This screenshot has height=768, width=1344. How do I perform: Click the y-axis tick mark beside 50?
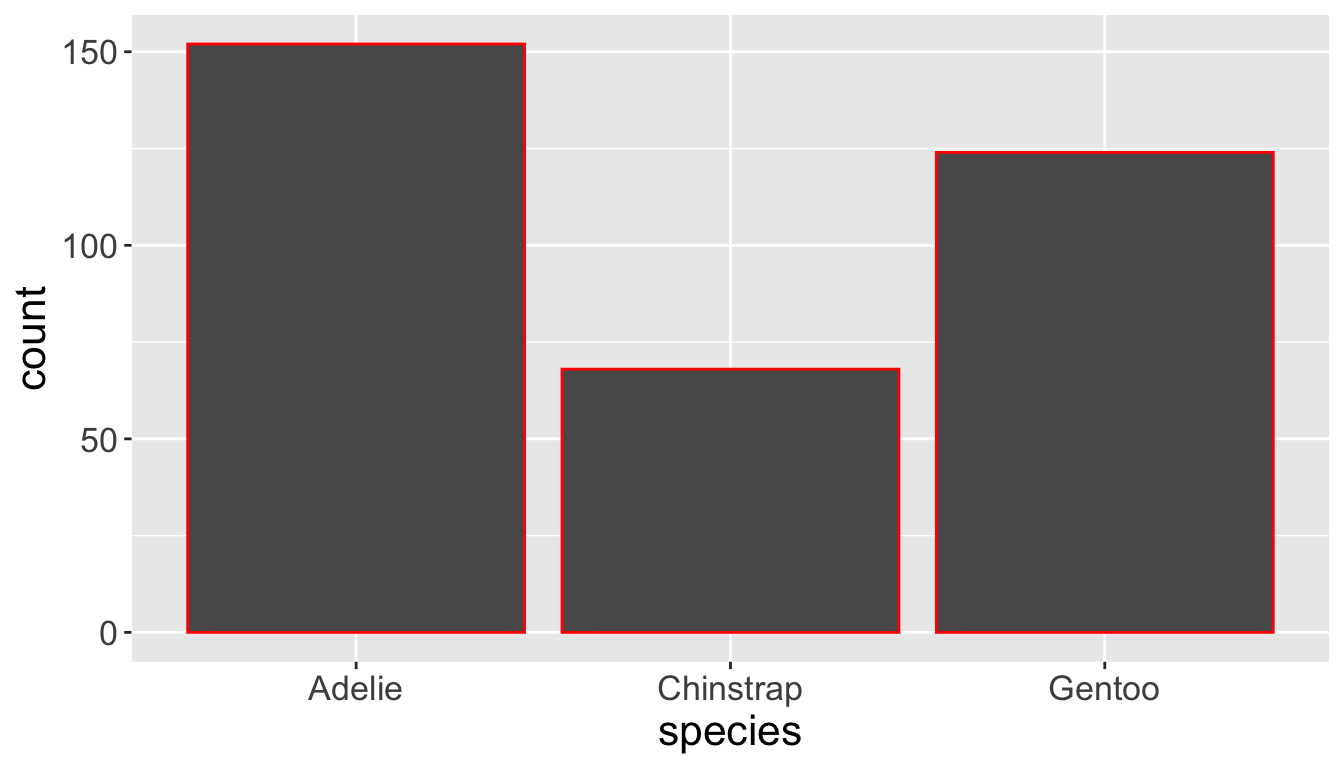coord(127,439)
